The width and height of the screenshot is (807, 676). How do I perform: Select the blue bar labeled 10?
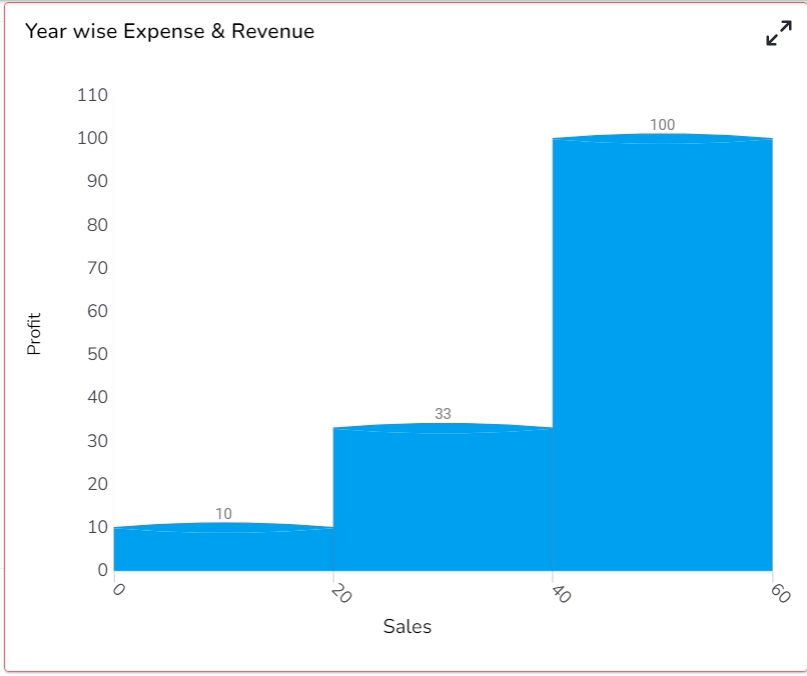point(223,547)
